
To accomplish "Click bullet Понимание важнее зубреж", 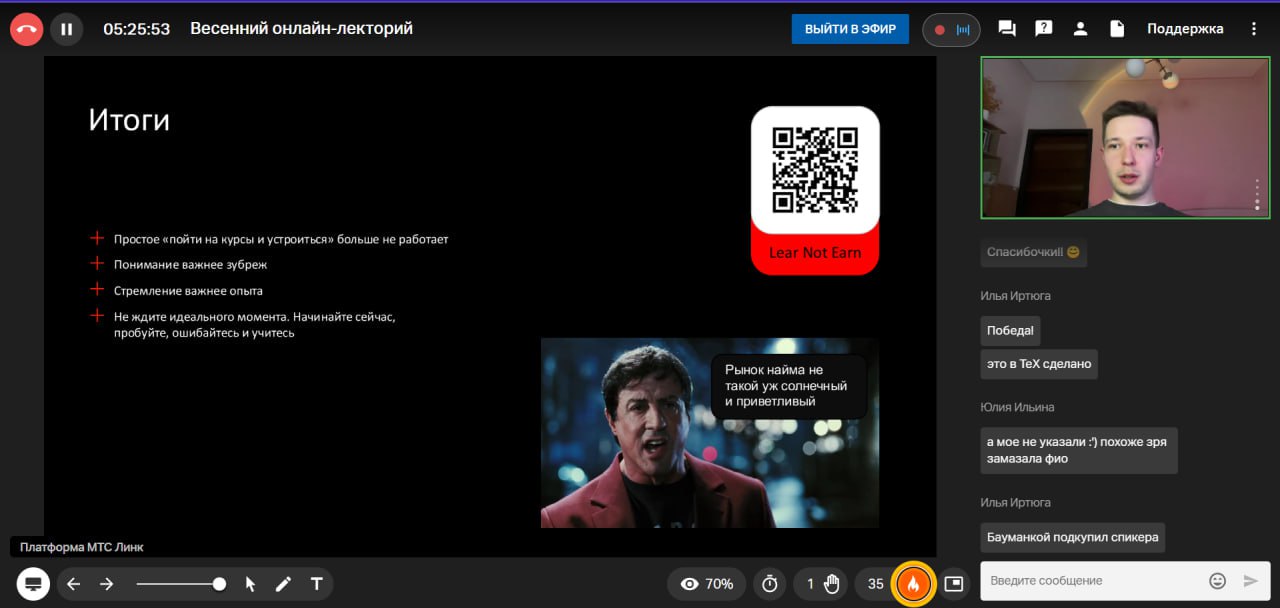I will pyautogui.click(x=190, y=265).
